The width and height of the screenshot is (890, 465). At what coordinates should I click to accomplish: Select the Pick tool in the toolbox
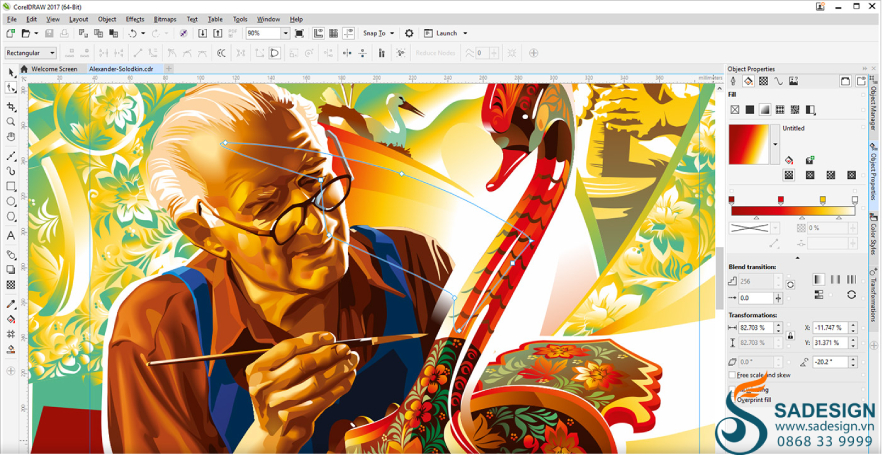pyautogui.click(x=11, y=73)
